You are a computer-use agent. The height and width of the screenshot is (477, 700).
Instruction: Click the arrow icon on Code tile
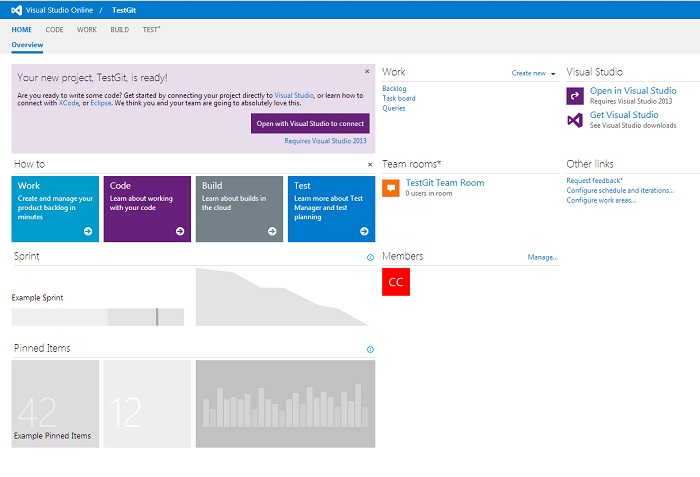(180, 231)
